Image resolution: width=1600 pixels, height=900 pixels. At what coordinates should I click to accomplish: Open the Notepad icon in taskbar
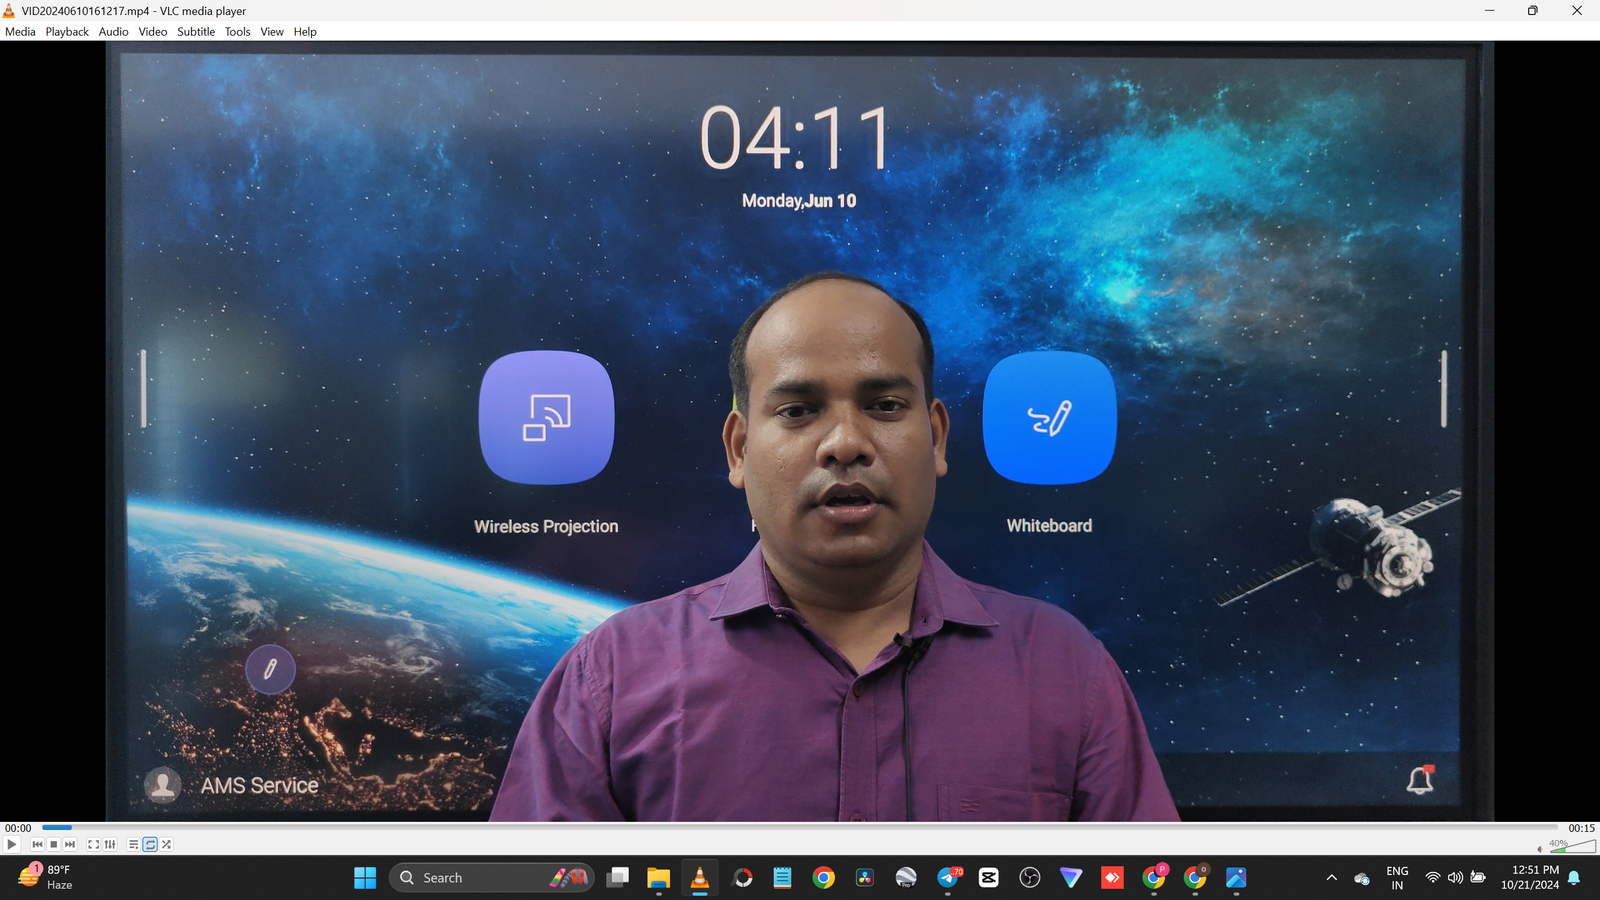point(782,878)
